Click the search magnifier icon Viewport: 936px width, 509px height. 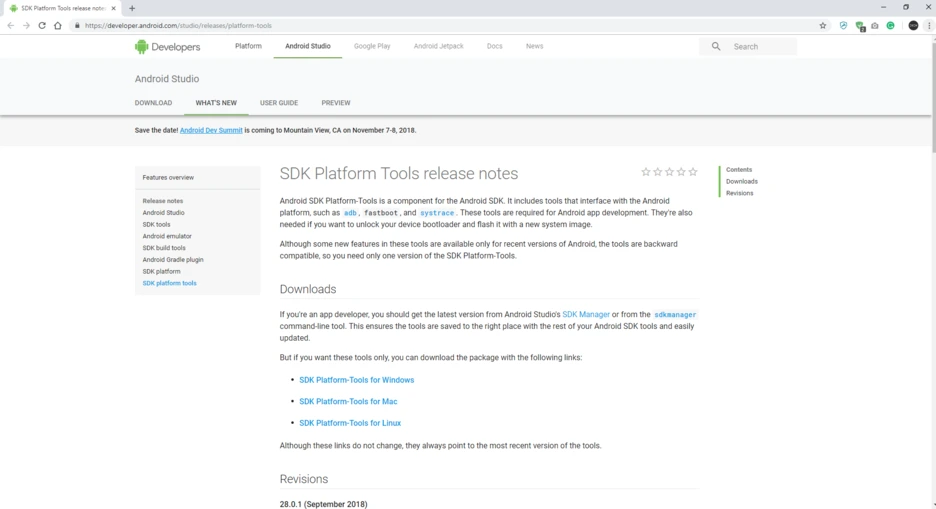(716, 46)
